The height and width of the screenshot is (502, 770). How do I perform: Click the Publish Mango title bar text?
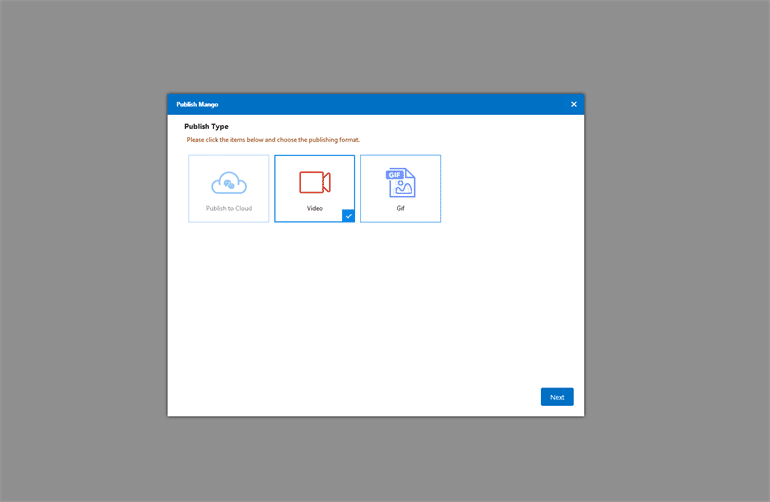tap(197, 104)
